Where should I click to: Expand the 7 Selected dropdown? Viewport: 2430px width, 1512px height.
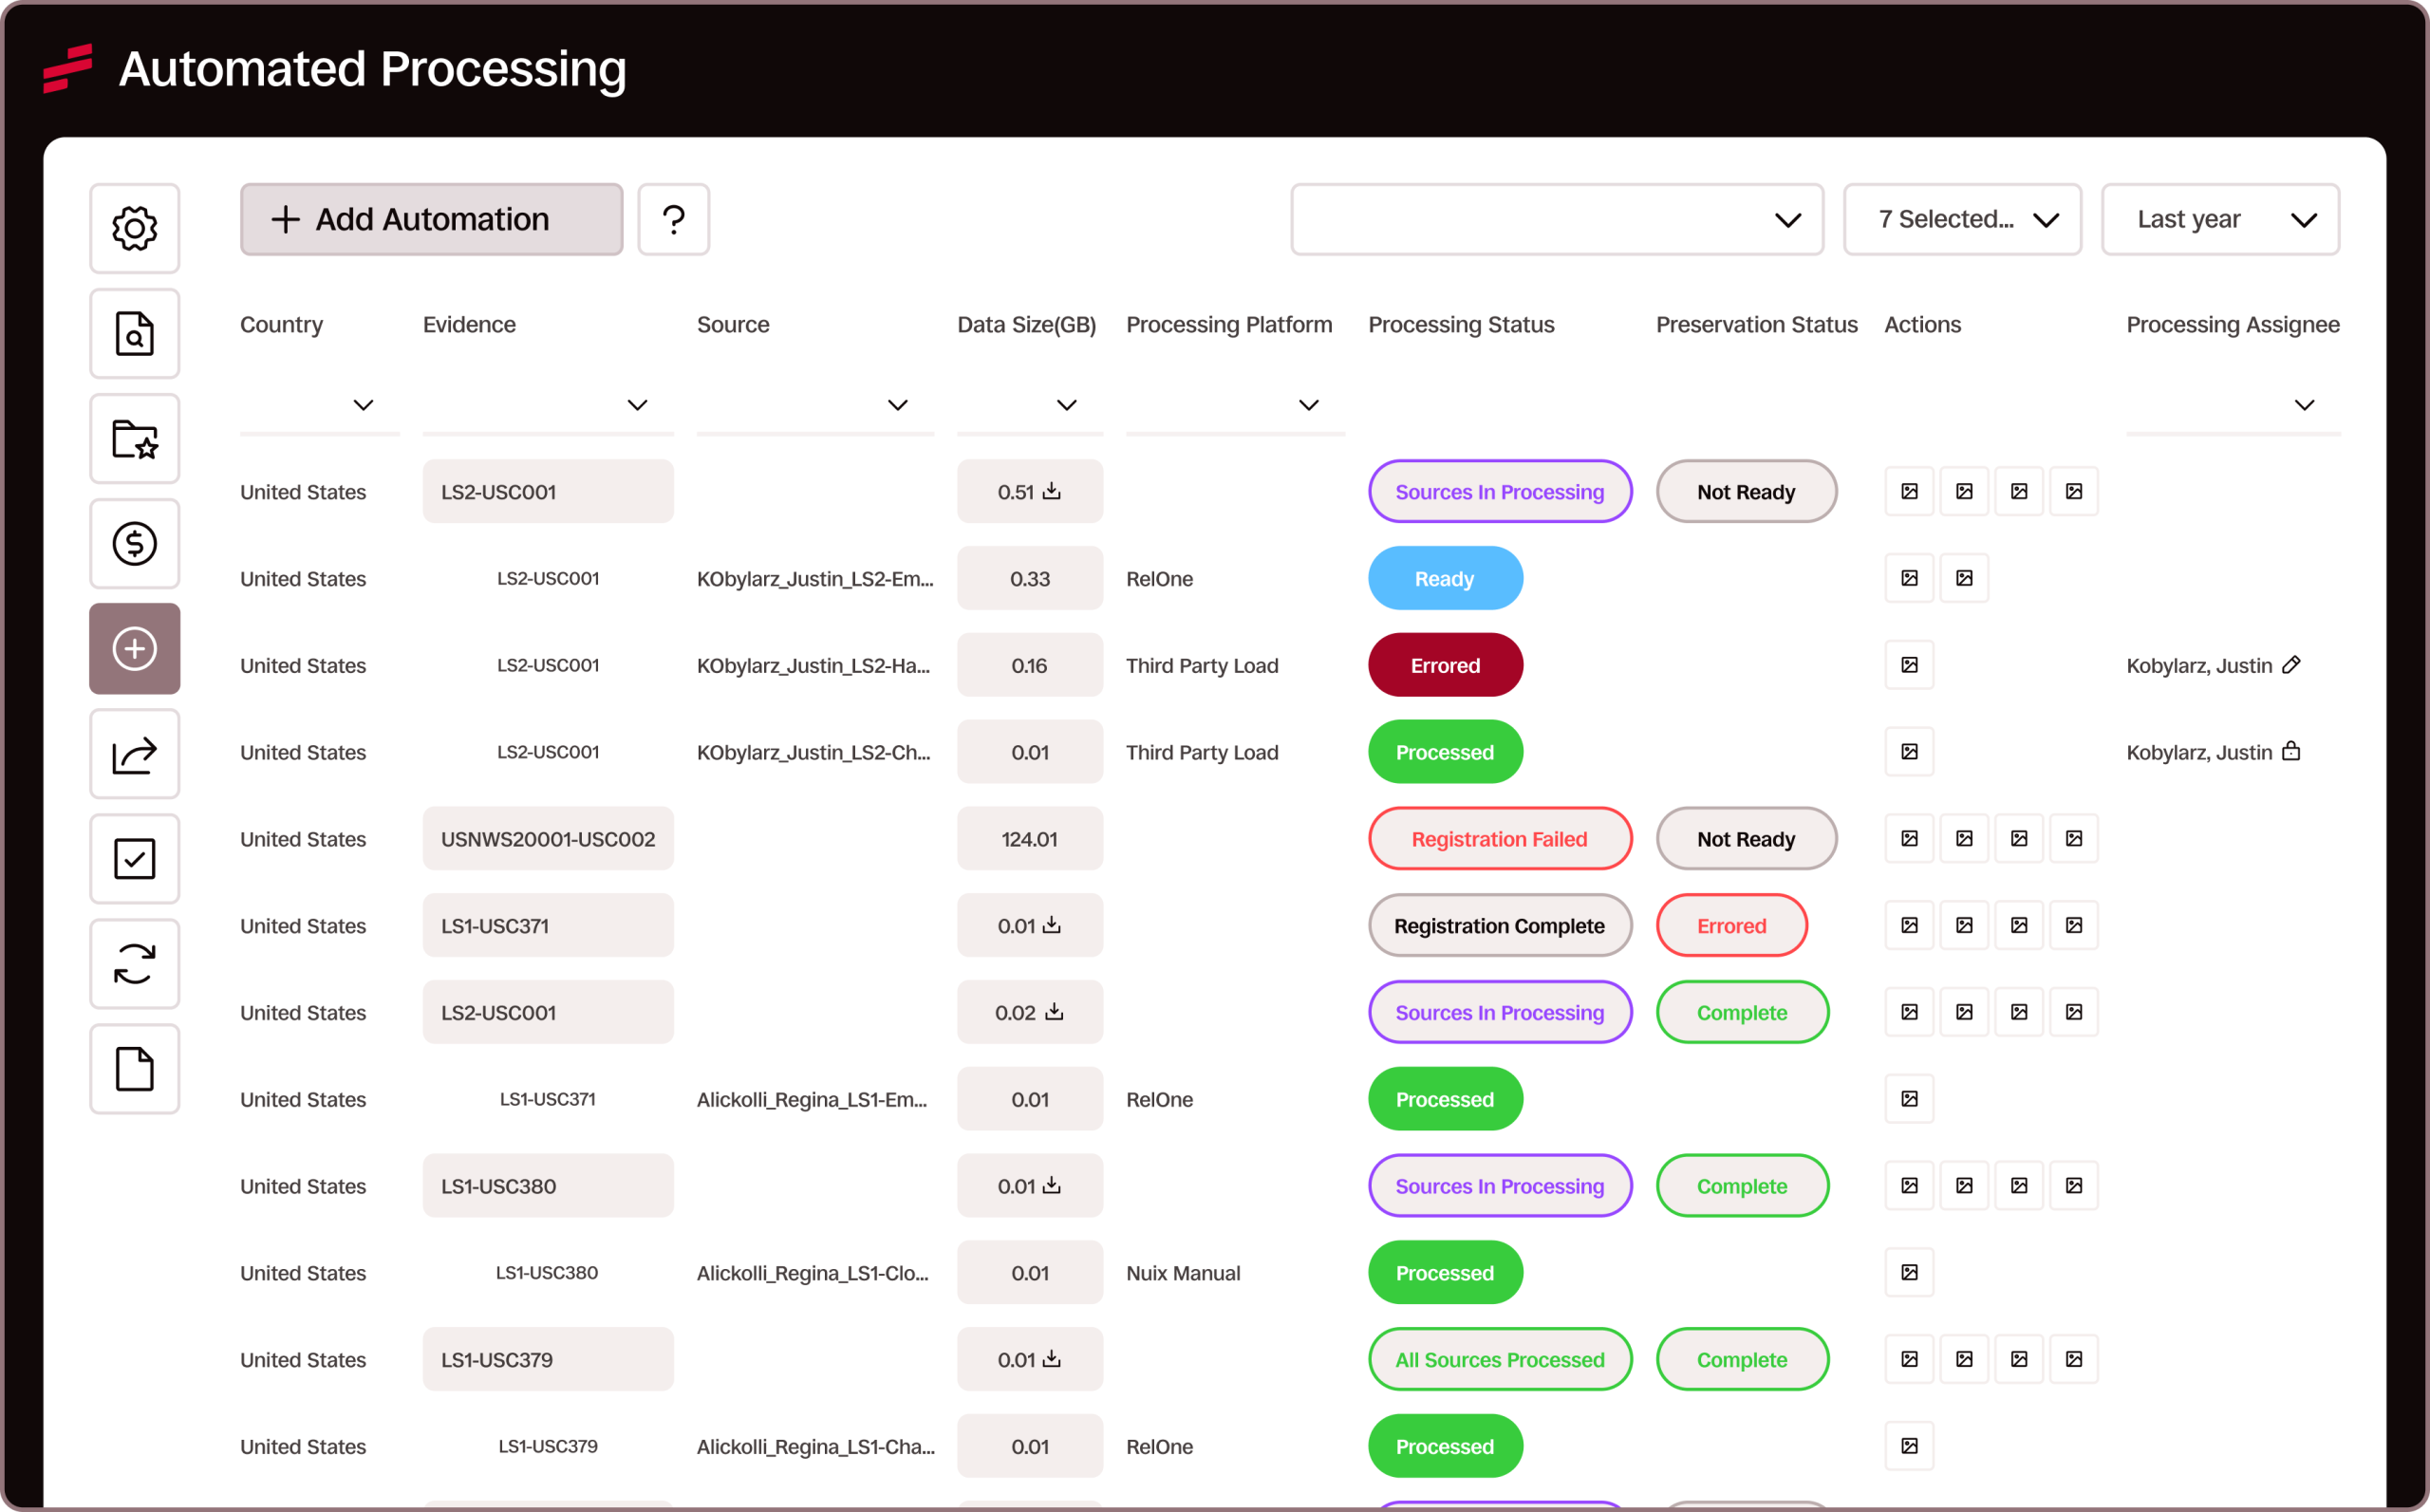point(1962,219)
